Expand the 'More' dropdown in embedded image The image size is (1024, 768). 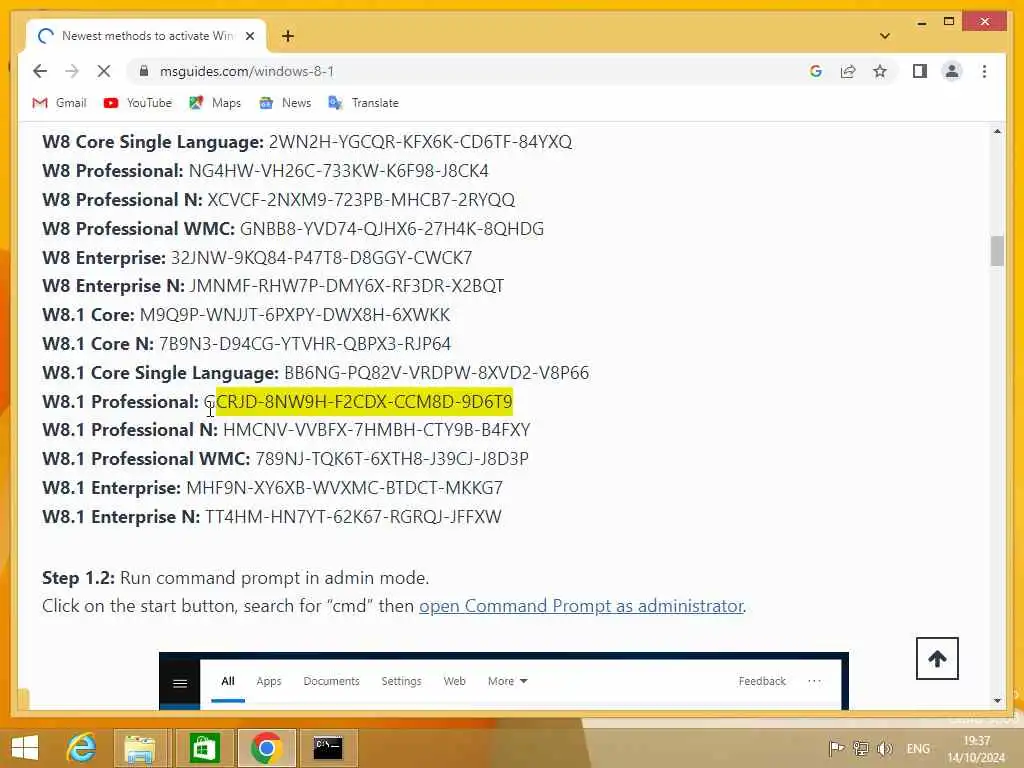(507, 681)
